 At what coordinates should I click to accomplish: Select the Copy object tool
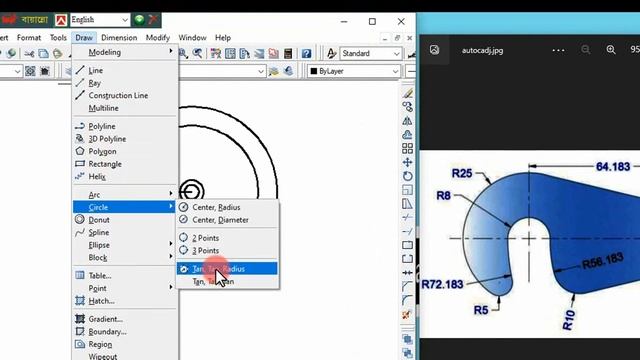click(x=407, y=107)
